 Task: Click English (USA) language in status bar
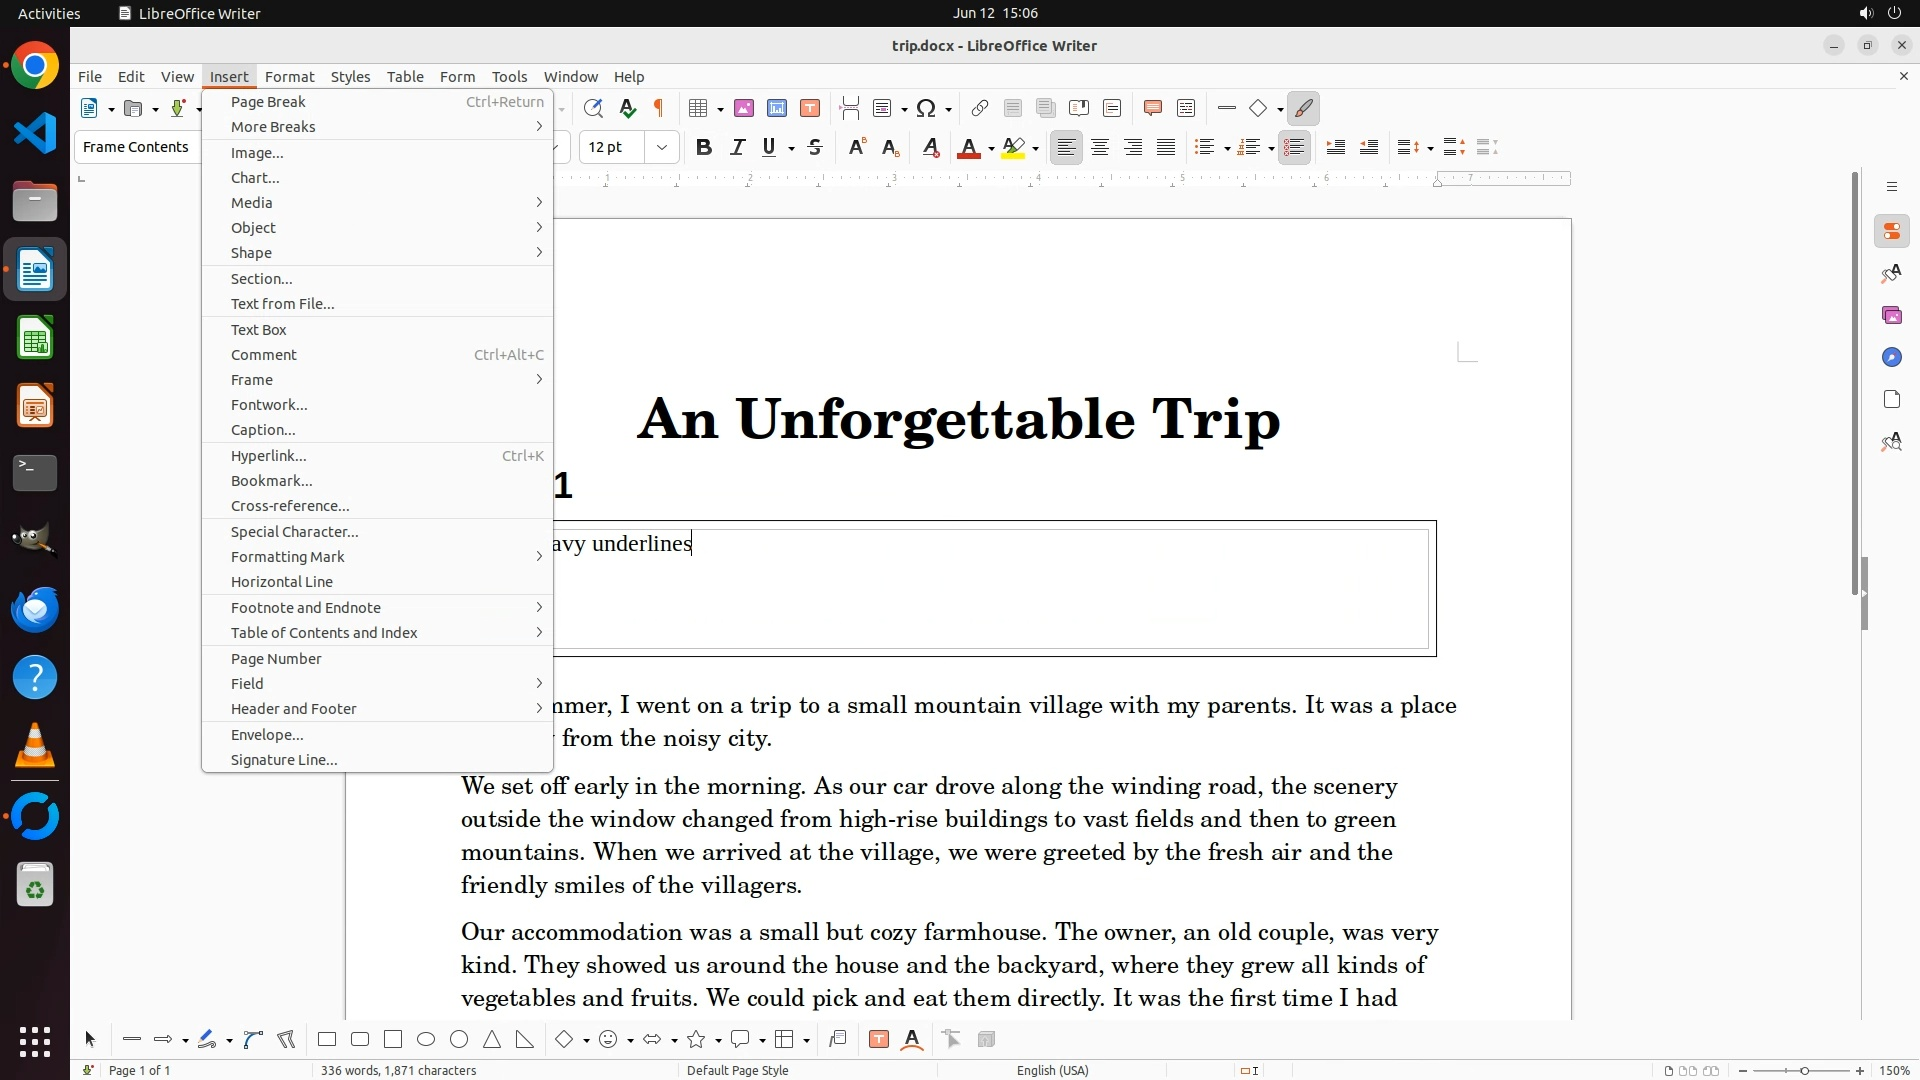click(x=1052, y=1070)
